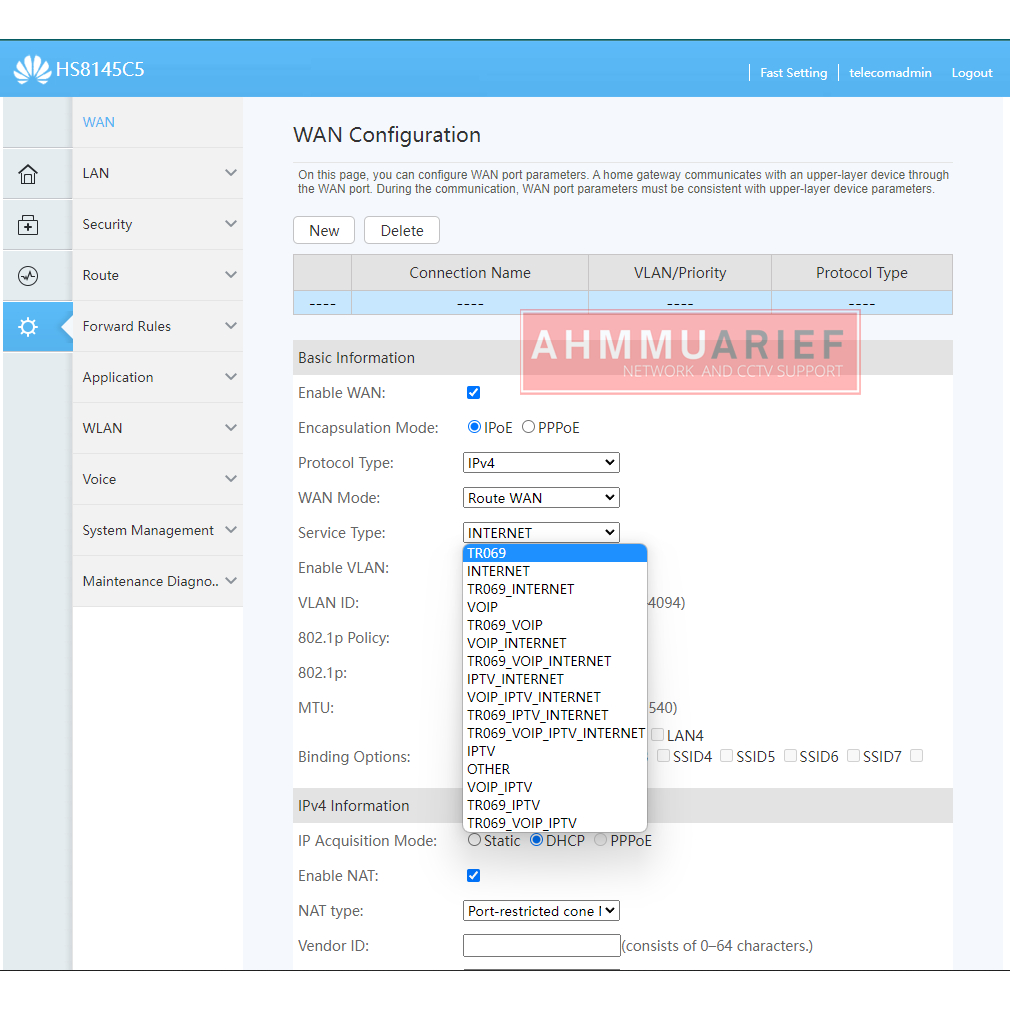This screenshot has width=1010, height=1010.
Task: Click the activity monitor sidebar icon
Action: coord(28,276)
